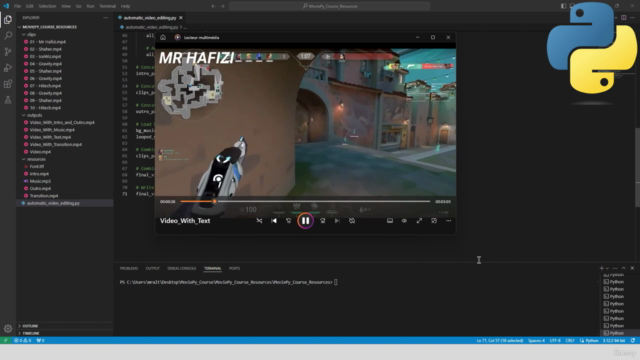This screenshot has width=640, height=360.
Task: Click Ln 71, Col 57 status entry
Action: pyautogui.click(x=500, y=340)
